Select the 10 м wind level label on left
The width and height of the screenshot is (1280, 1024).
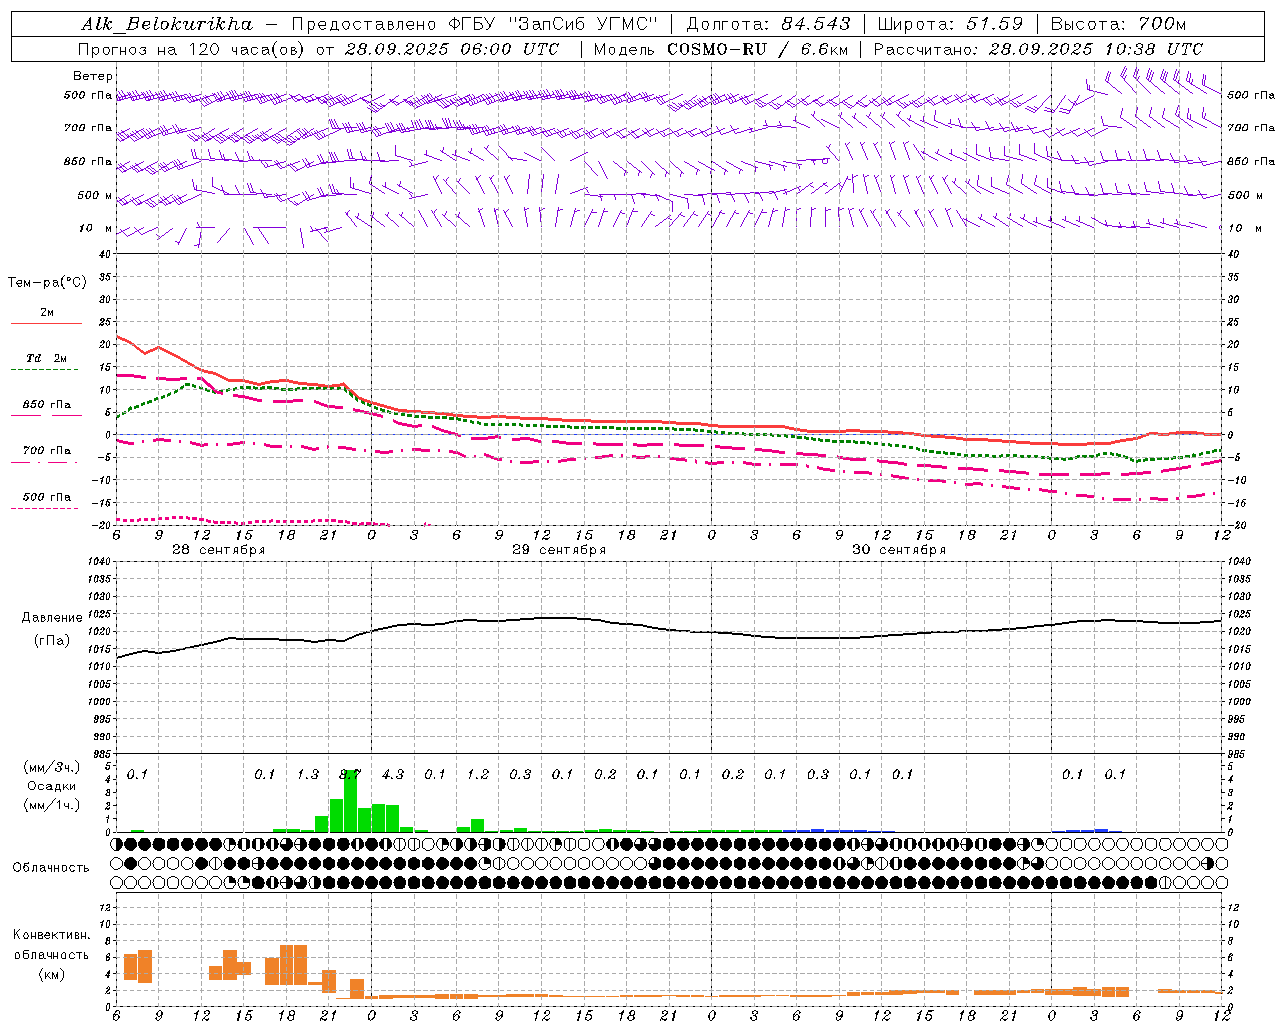[x=96, y=228]
